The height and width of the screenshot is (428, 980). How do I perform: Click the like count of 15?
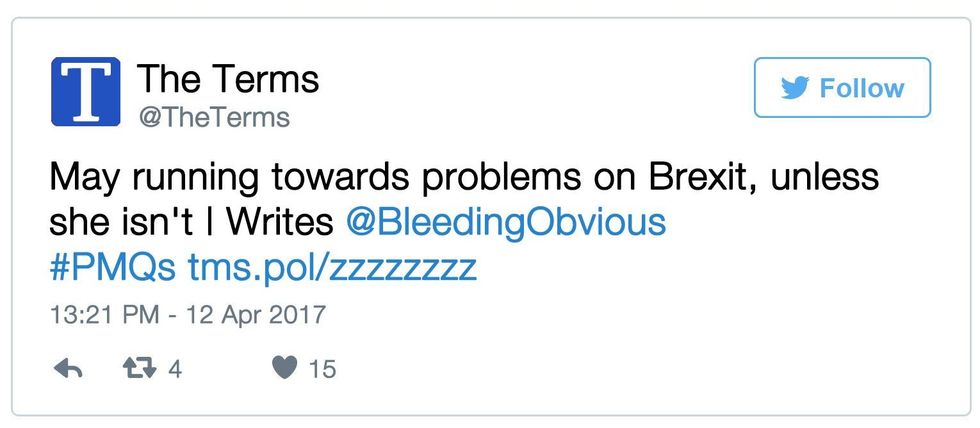(x=321, y=369)
